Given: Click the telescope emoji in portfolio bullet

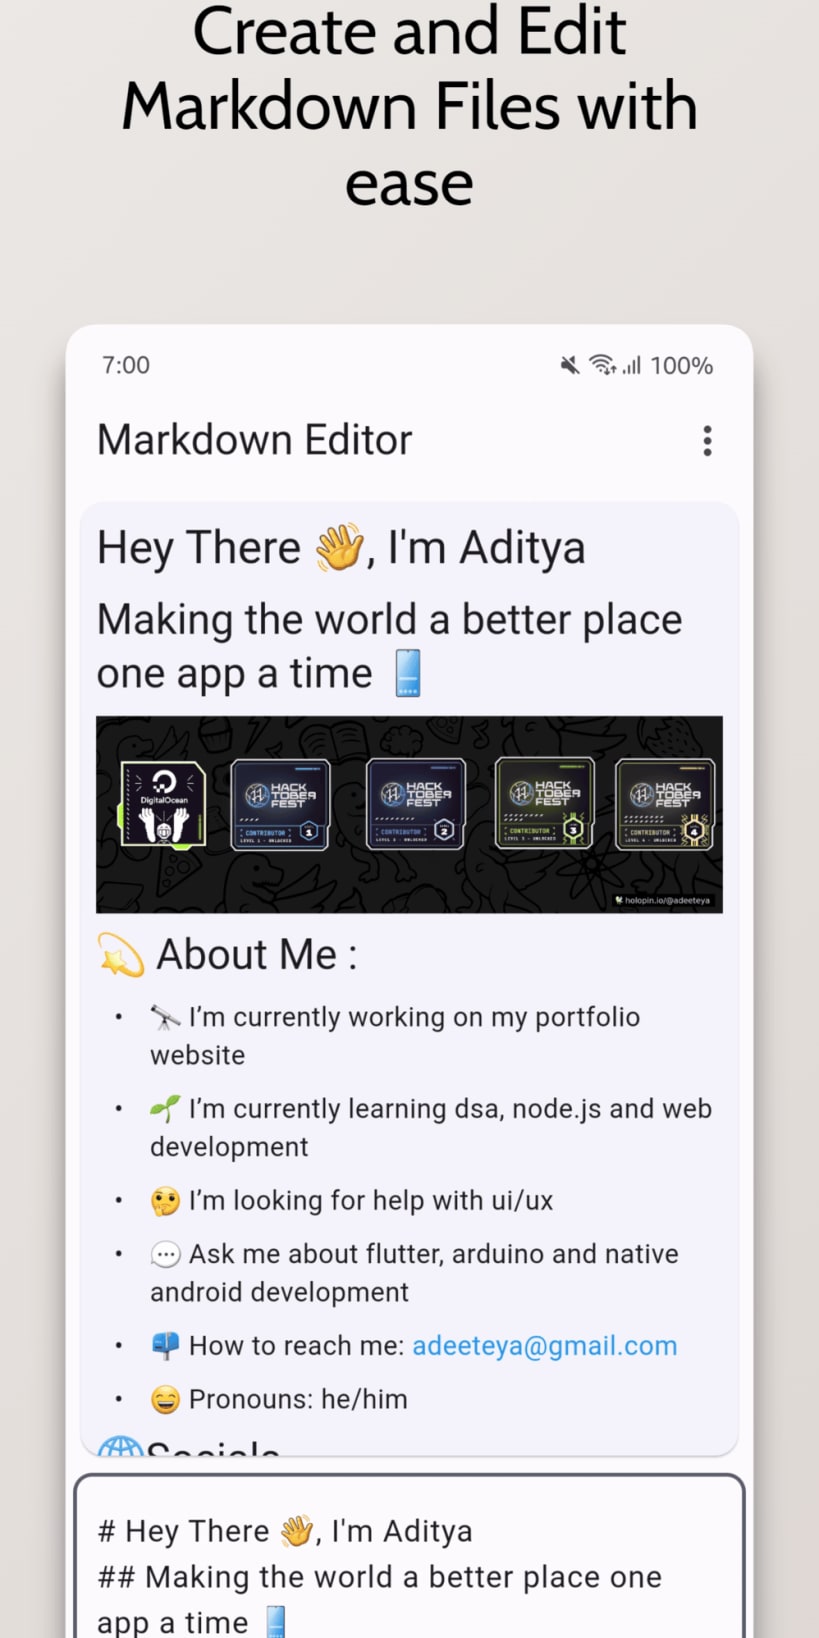Looking at the screenshot, I should (165, 1017).
